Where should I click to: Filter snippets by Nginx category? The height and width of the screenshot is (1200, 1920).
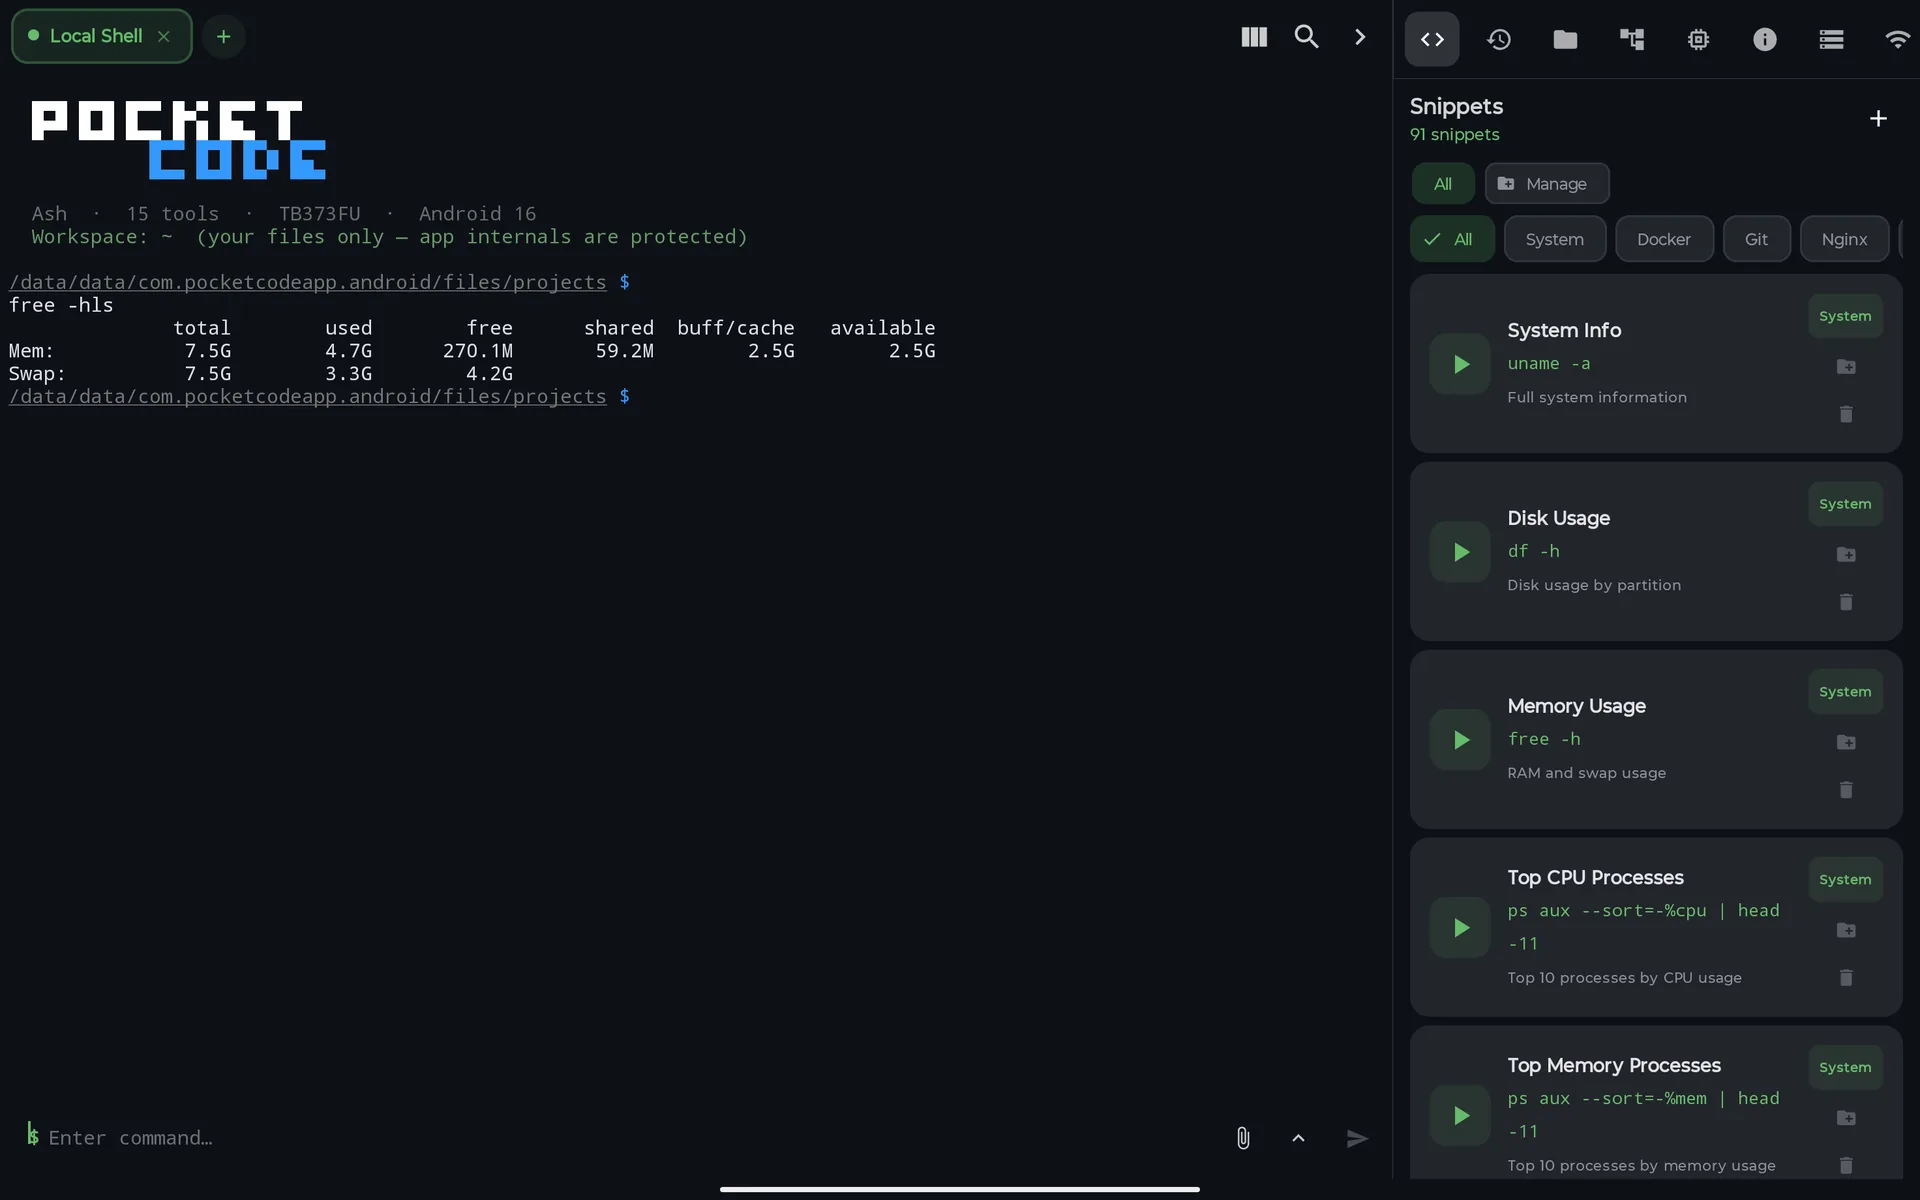(x=1844, y=239)
